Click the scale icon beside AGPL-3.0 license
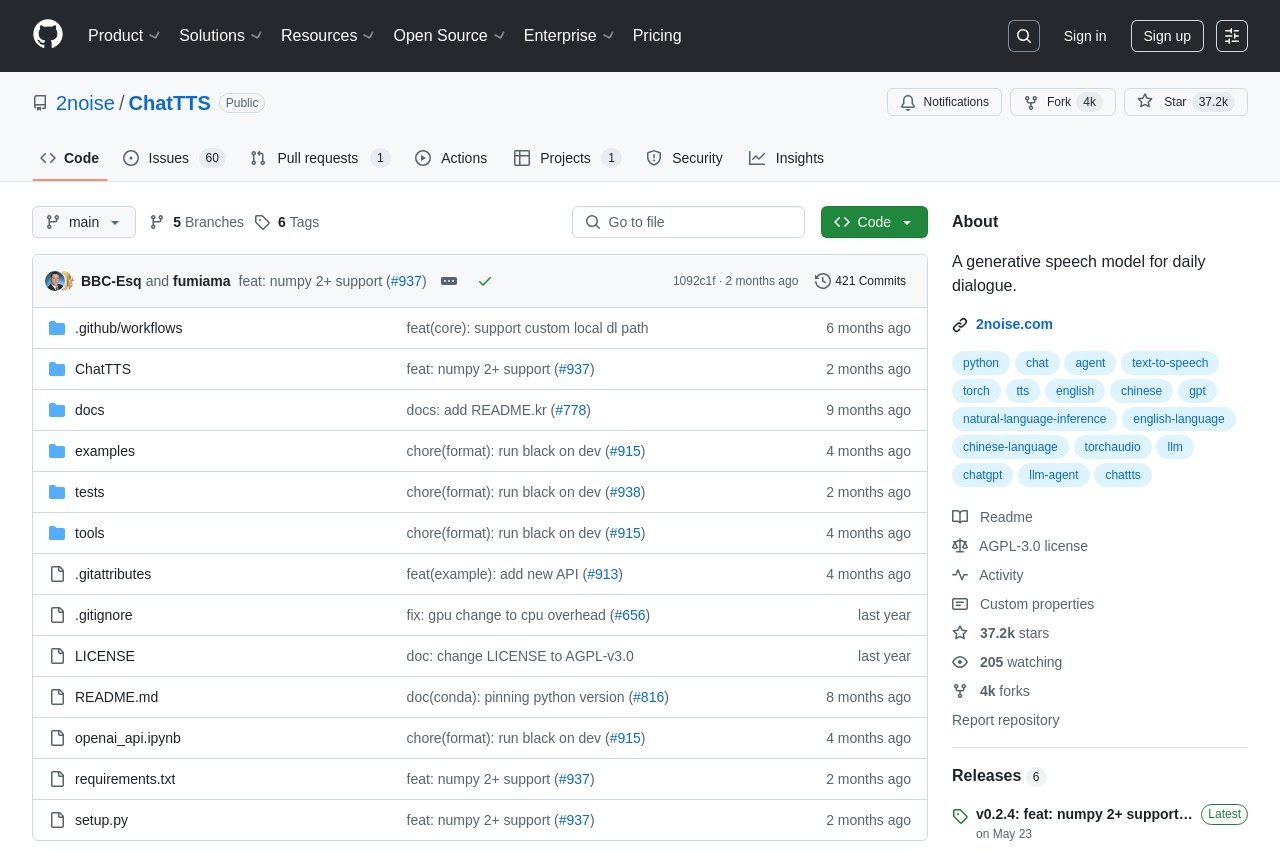Viewport: 1280px width, 853px height. point(960,546)
